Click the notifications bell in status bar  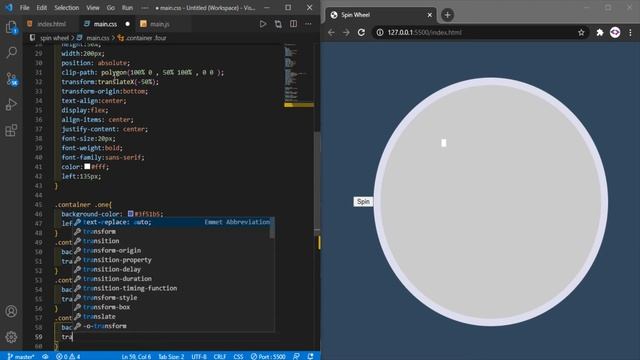coord(311,356)
